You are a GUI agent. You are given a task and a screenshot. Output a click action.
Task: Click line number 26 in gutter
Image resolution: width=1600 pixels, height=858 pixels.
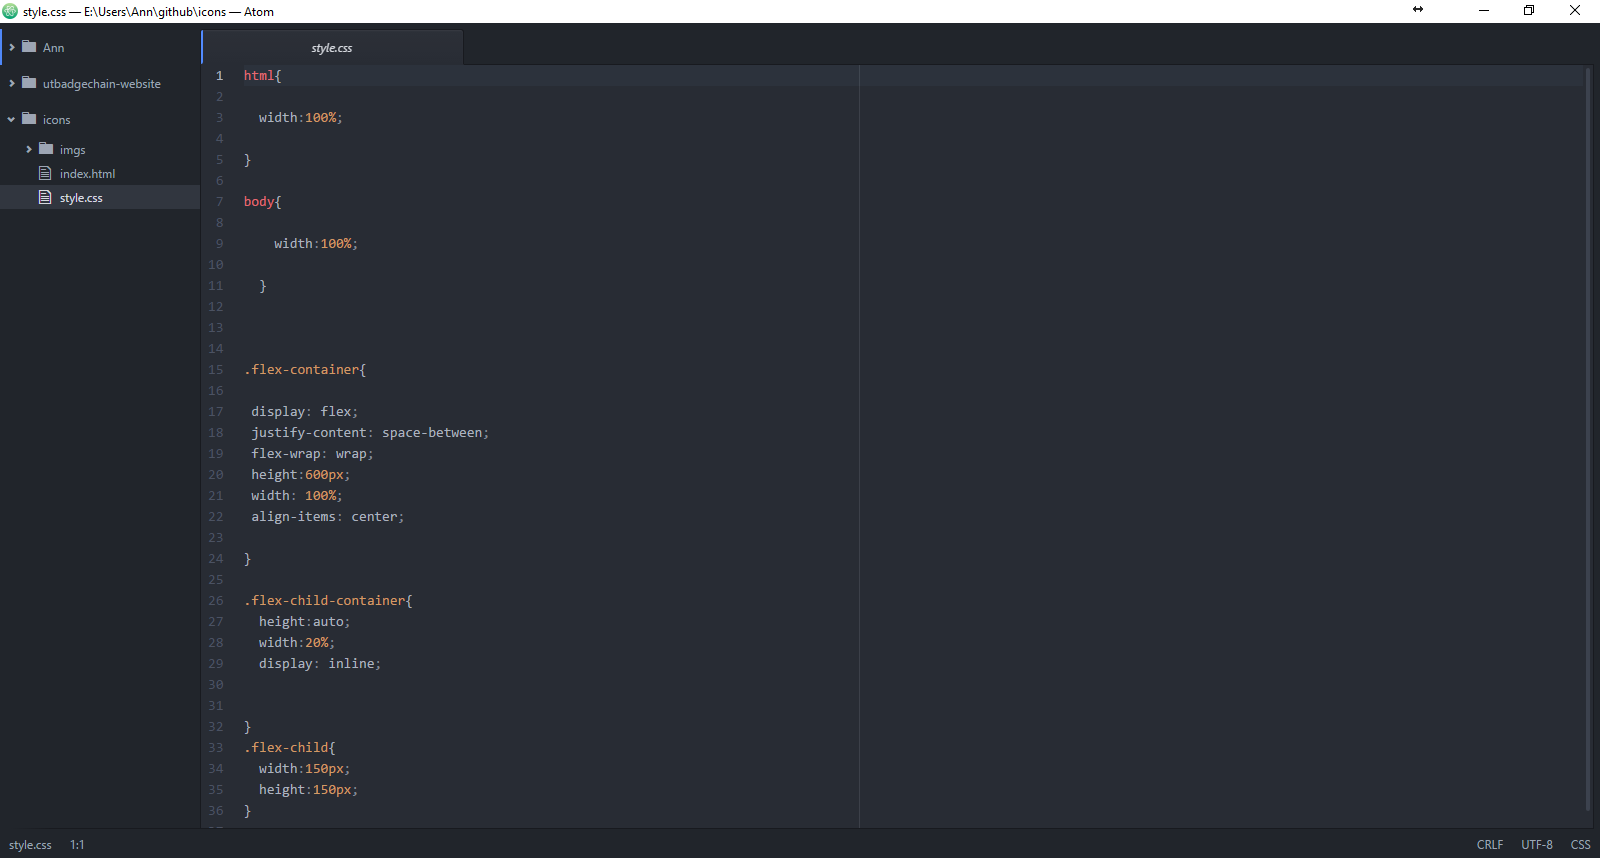pyautogui.click(x=216, y=601)
